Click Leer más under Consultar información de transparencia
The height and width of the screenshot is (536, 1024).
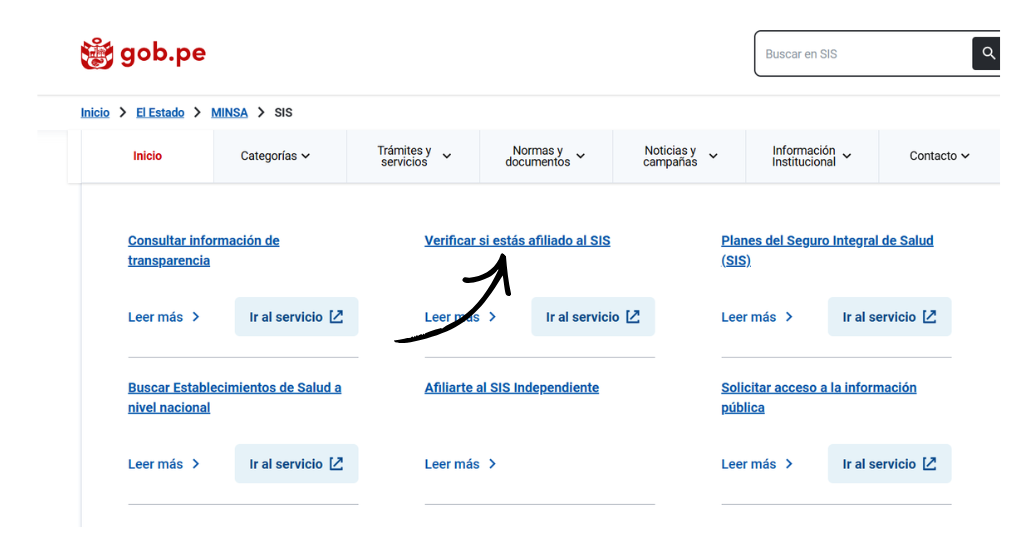click(x=163, y=317)
